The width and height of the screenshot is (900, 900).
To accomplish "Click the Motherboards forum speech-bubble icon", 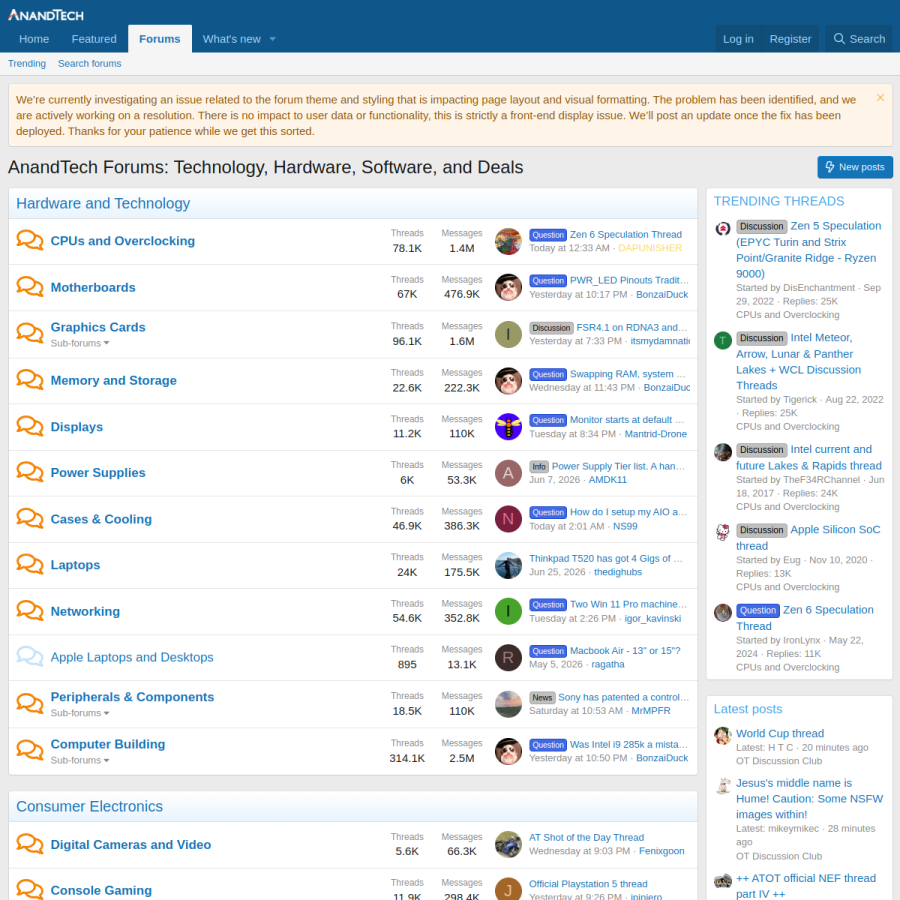I will 30,287.
